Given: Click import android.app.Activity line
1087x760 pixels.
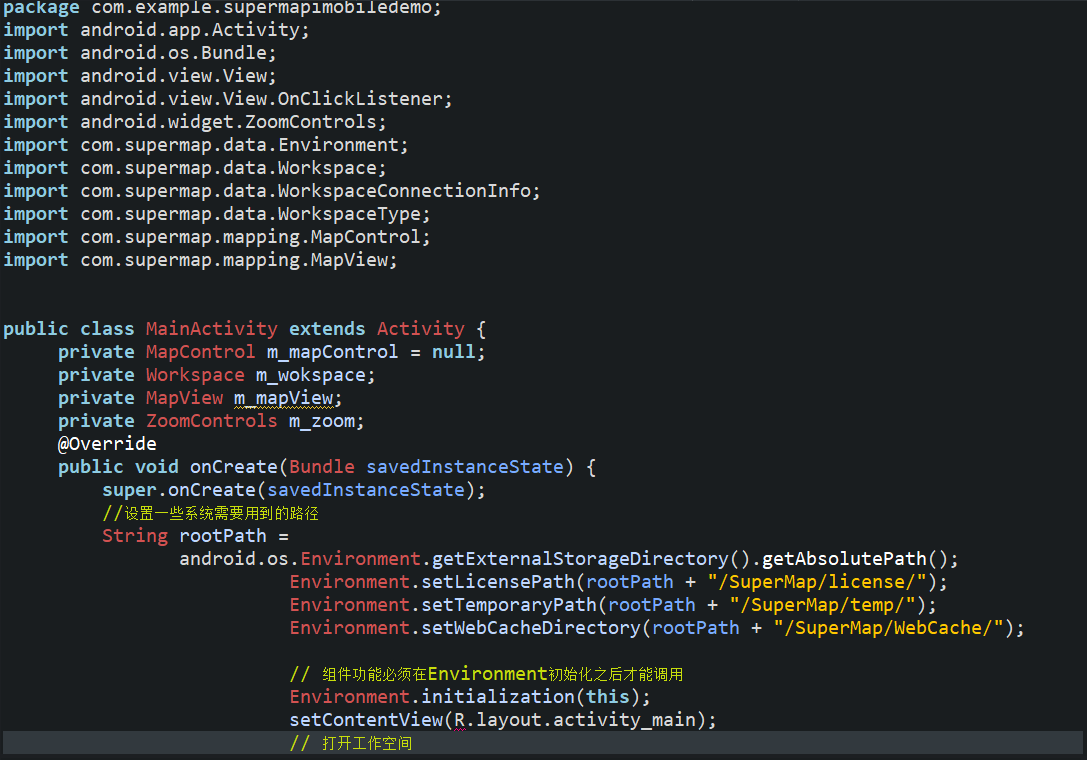Looking at the screenshot, I should (x=156, y=30).
